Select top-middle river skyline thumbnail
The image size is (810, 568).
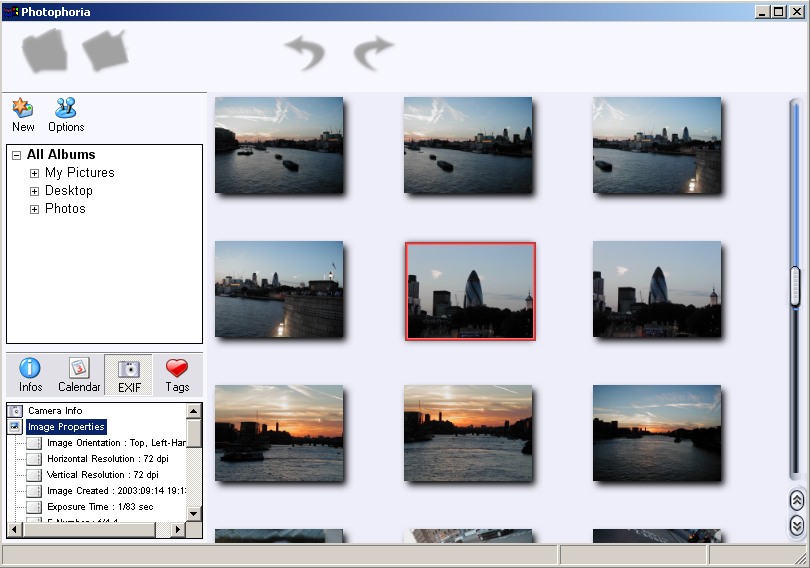(468, 145)
